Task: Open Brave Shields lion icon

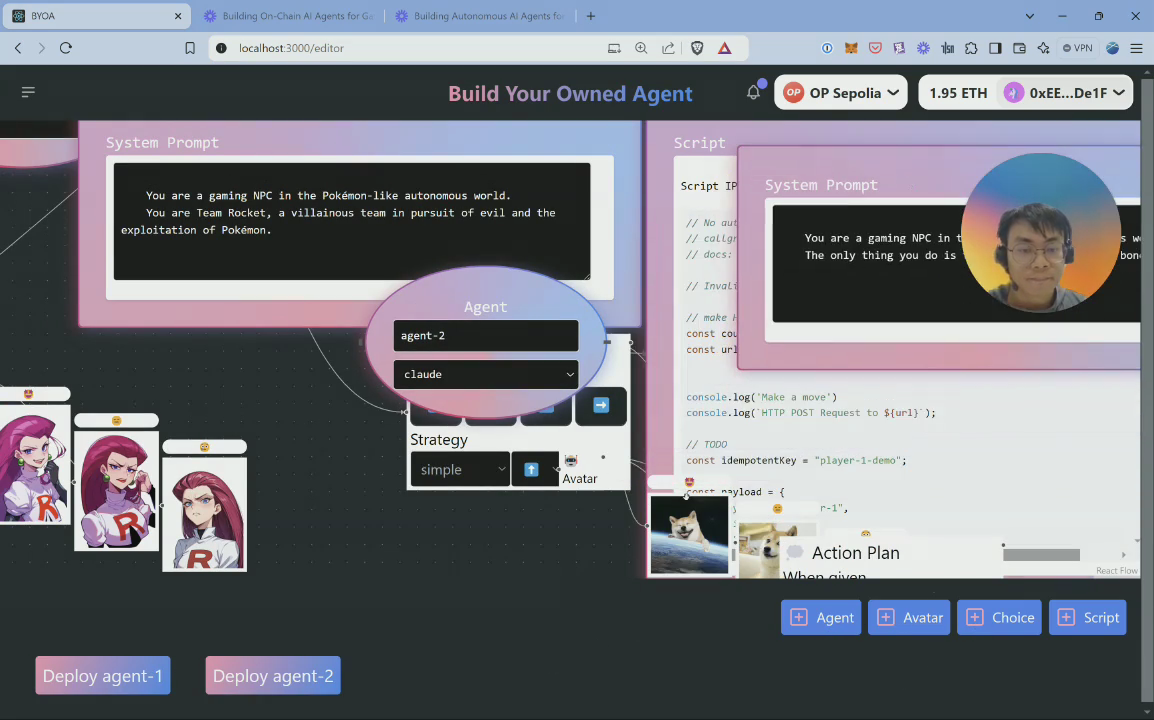Action: coord(697,48)
